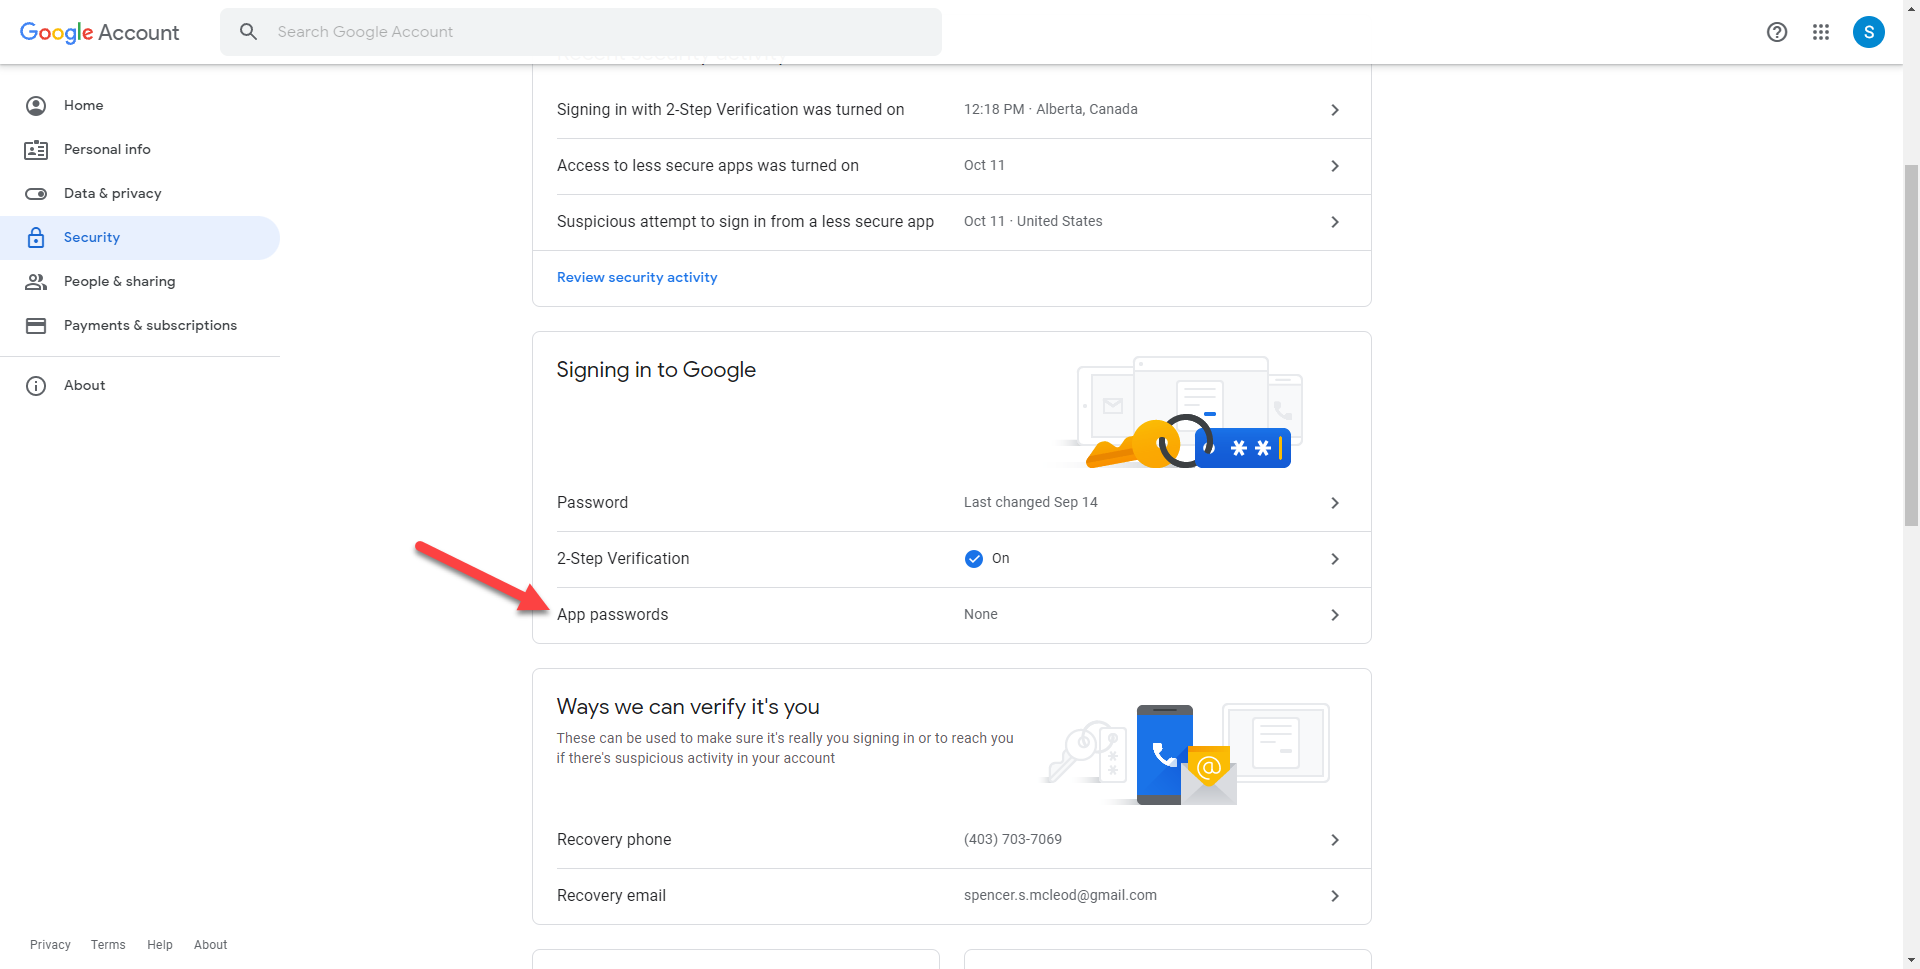
Task: Click the Search Google Account field
Action: point(581,32)
